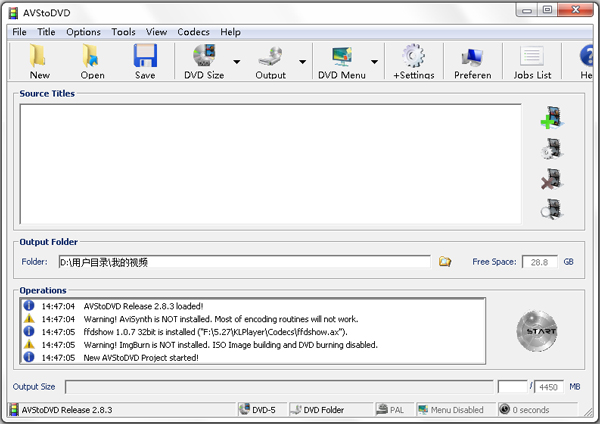Click the silver START button
The height and width of the screenshot is (424, 600).
[537, 331]
